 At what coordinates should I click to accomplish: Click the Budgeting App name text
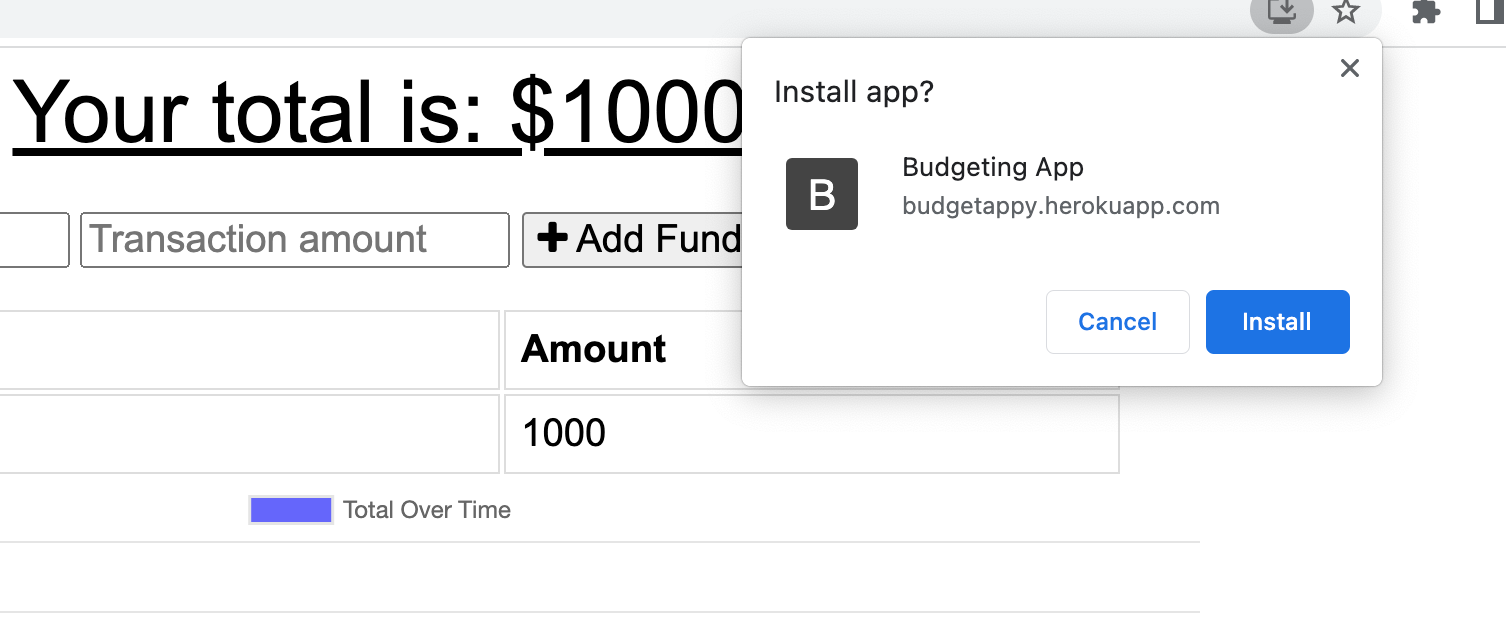pyautogui.click(x=993, y=167)
